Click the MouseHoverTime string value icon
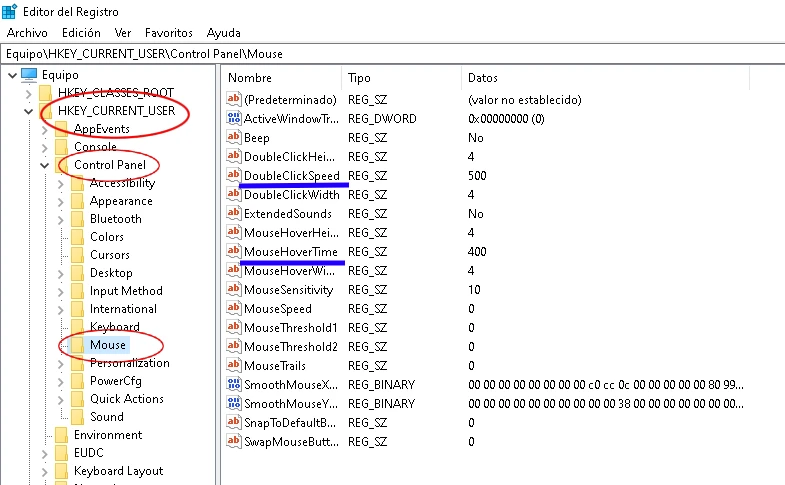785x485 pixels. (x=235, y=252)
